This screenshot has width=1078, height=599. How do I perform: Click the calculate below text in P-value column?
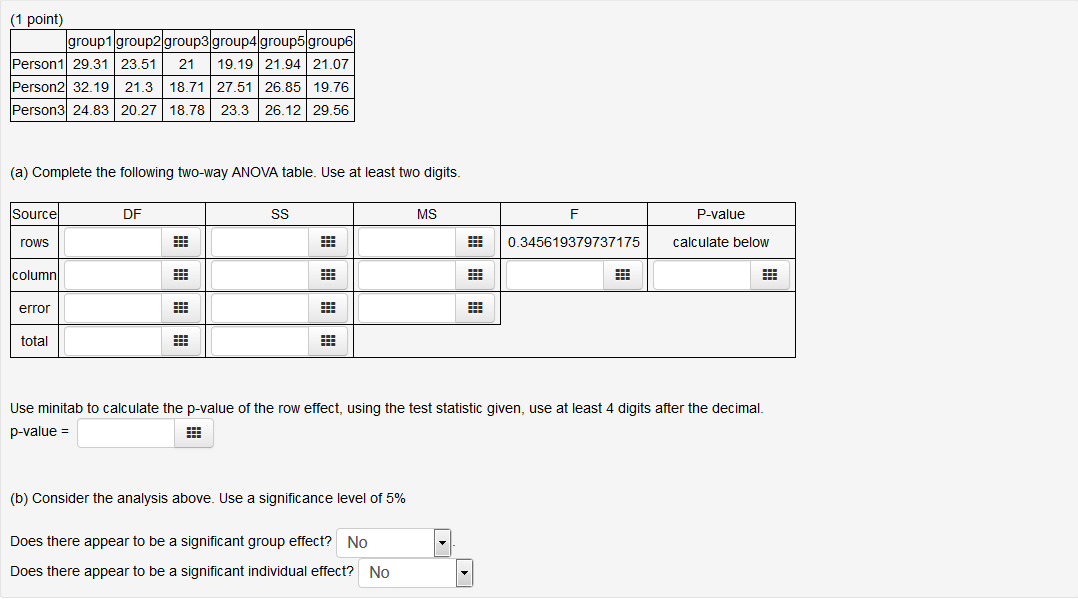721,241
